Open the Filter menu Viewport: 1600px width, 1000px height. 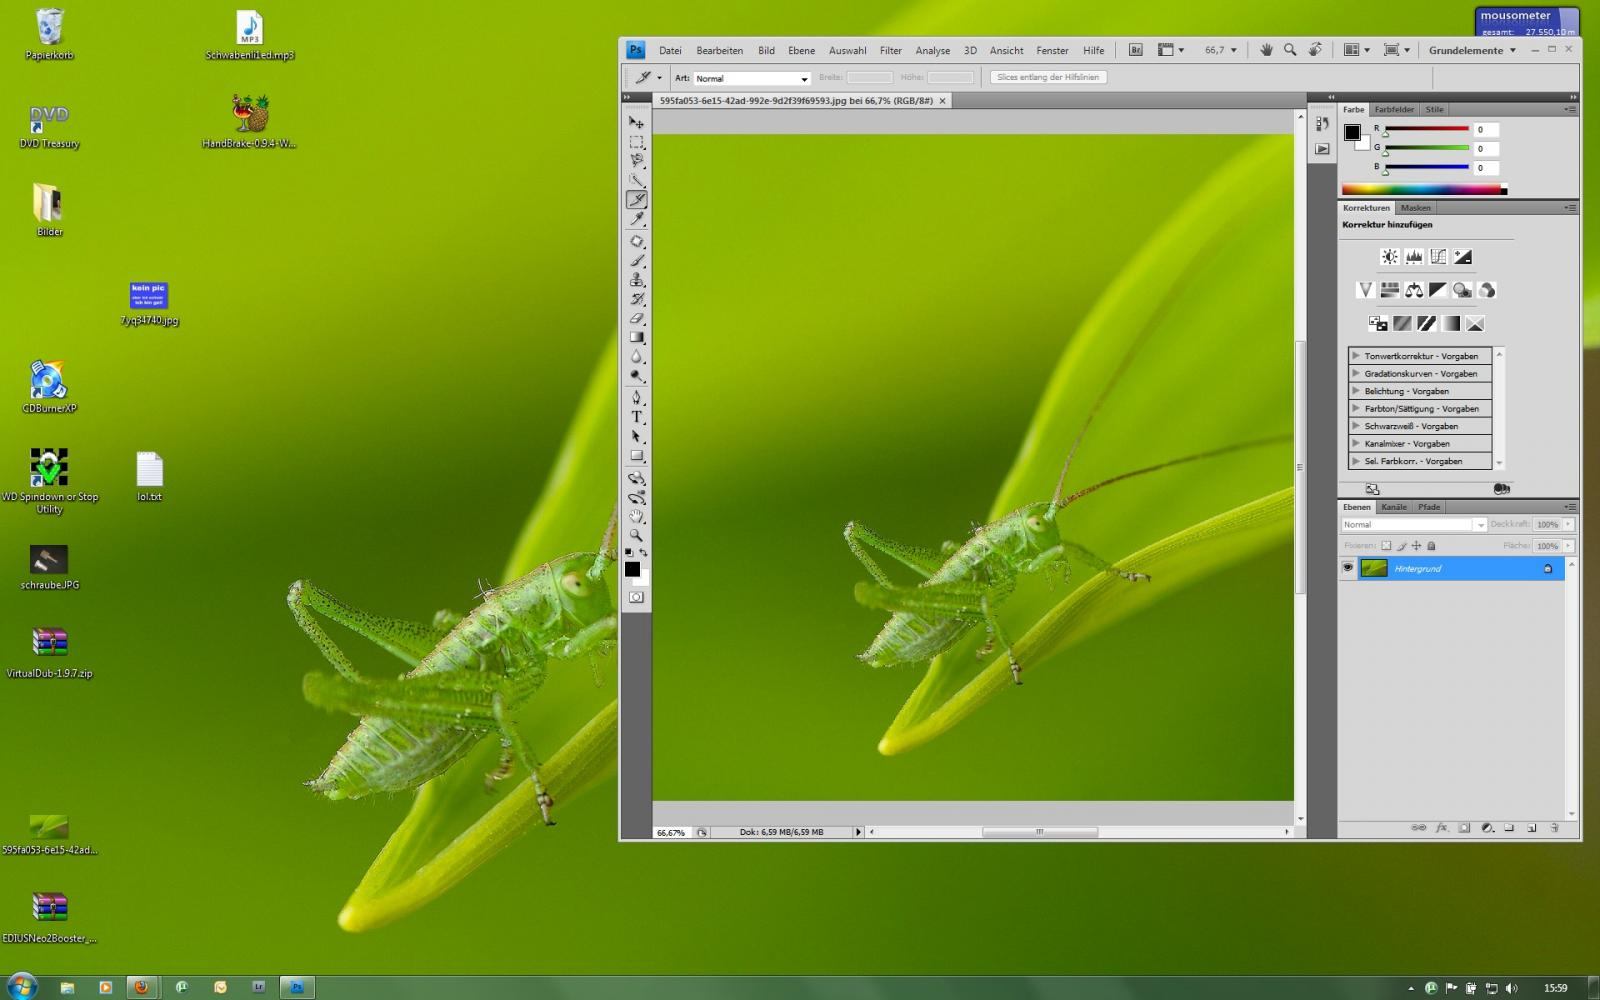point(891,50)
